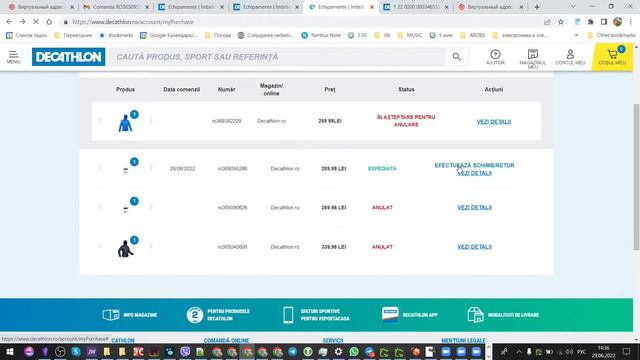Viewport: 640px width, 360px height.
Task: Bookmark this page with star icon
Action: coord(561,22)
